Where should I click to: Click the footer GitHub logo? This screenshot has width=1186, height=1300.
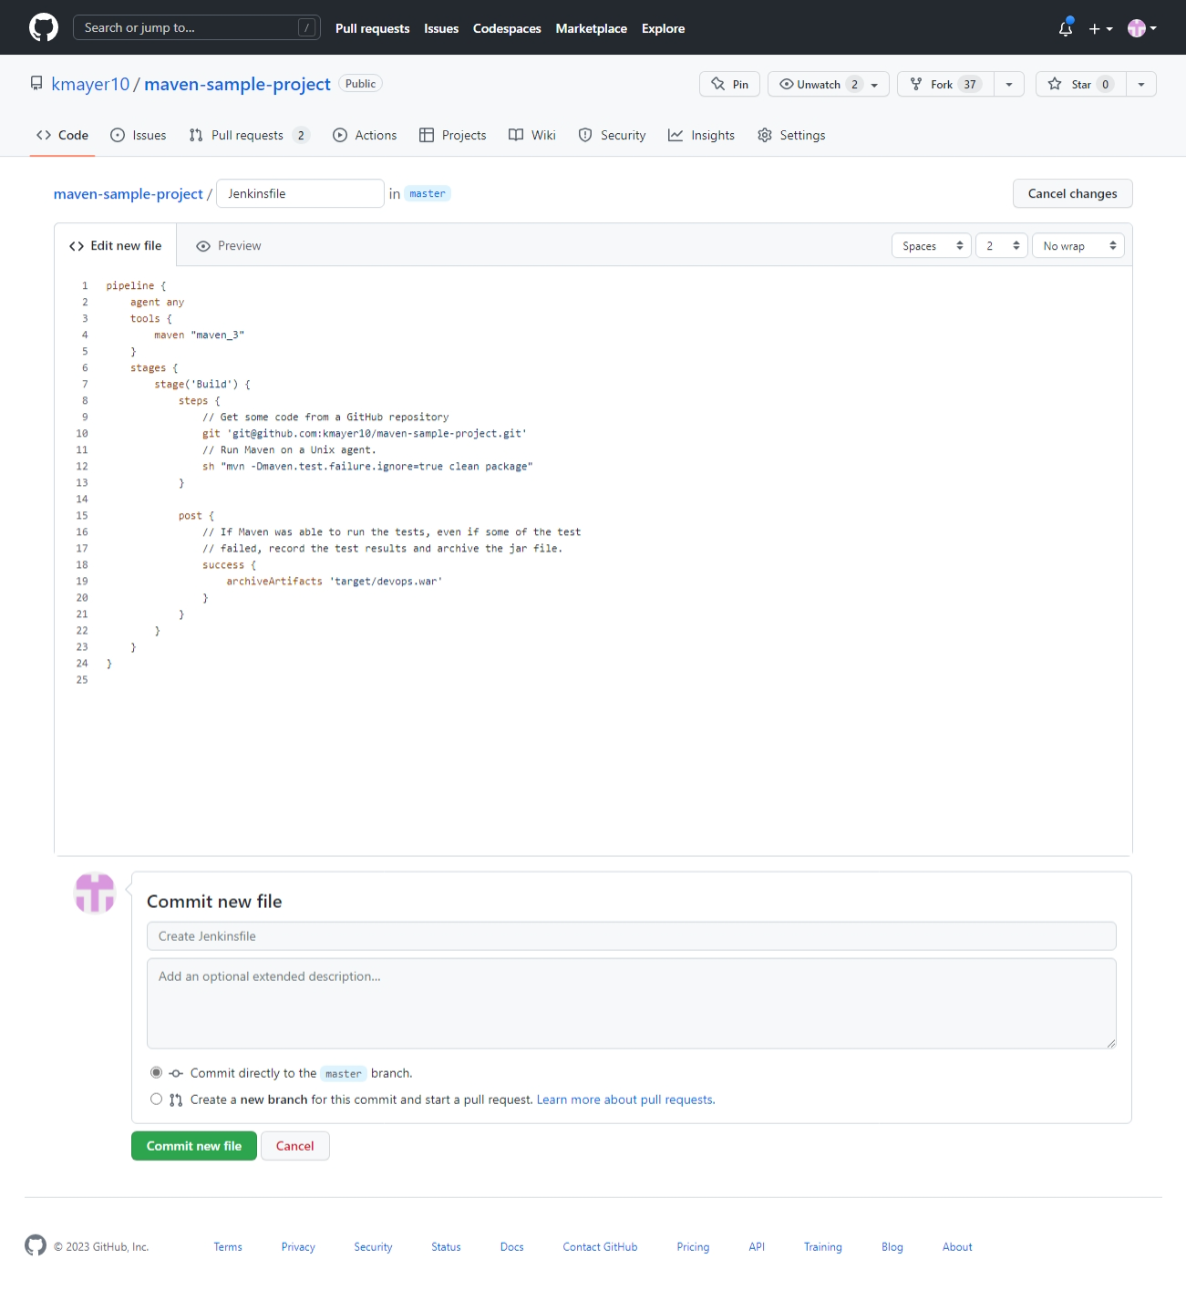[36, 1245]
